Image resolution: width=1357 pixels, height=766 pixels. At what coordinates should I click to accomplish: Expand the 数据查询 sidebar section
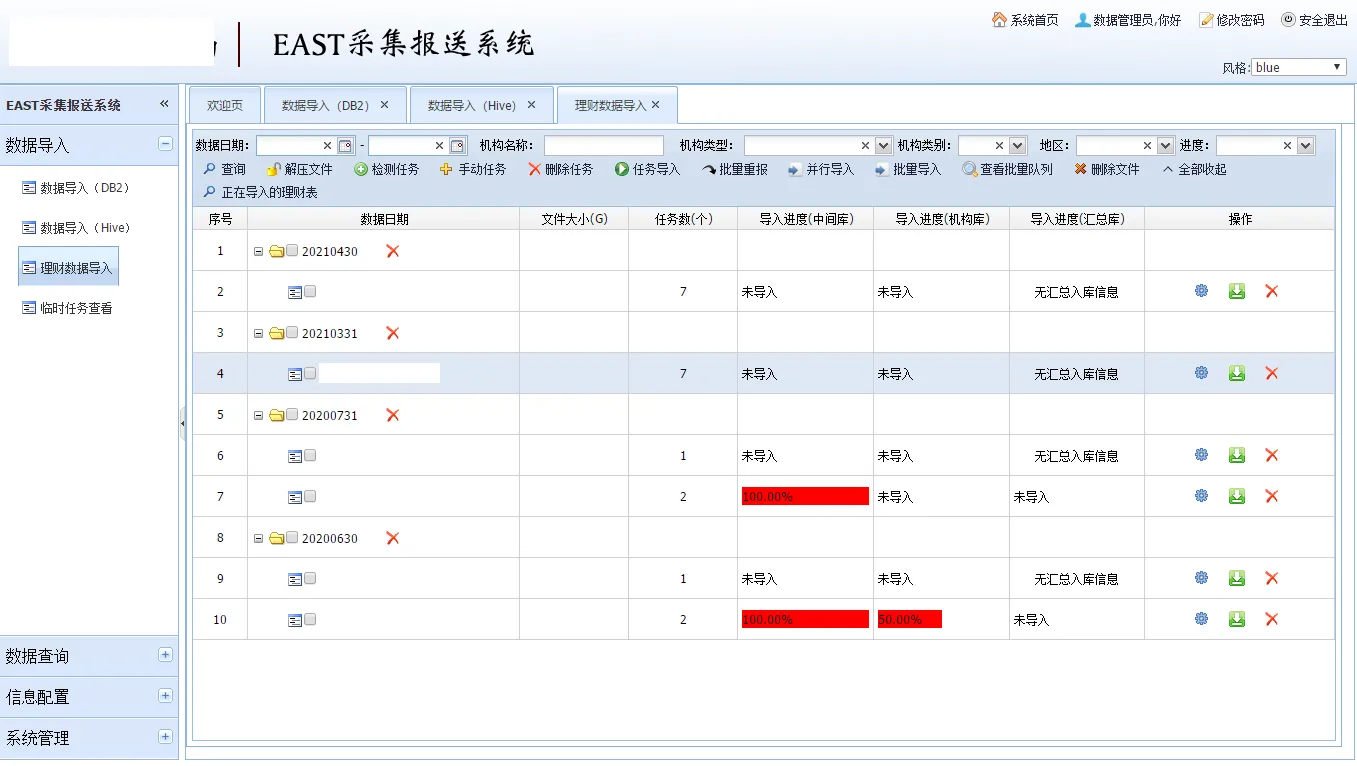click(165, 656)
